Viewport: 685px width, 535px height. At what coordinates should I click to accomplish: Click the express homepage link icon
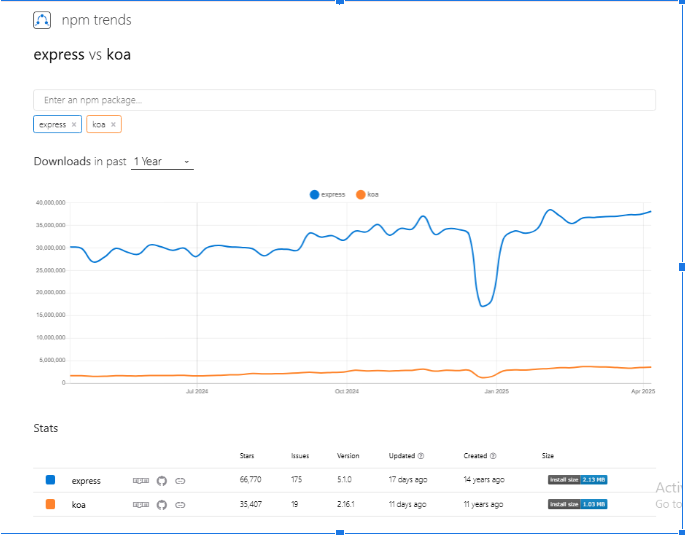tap(180, 480)
